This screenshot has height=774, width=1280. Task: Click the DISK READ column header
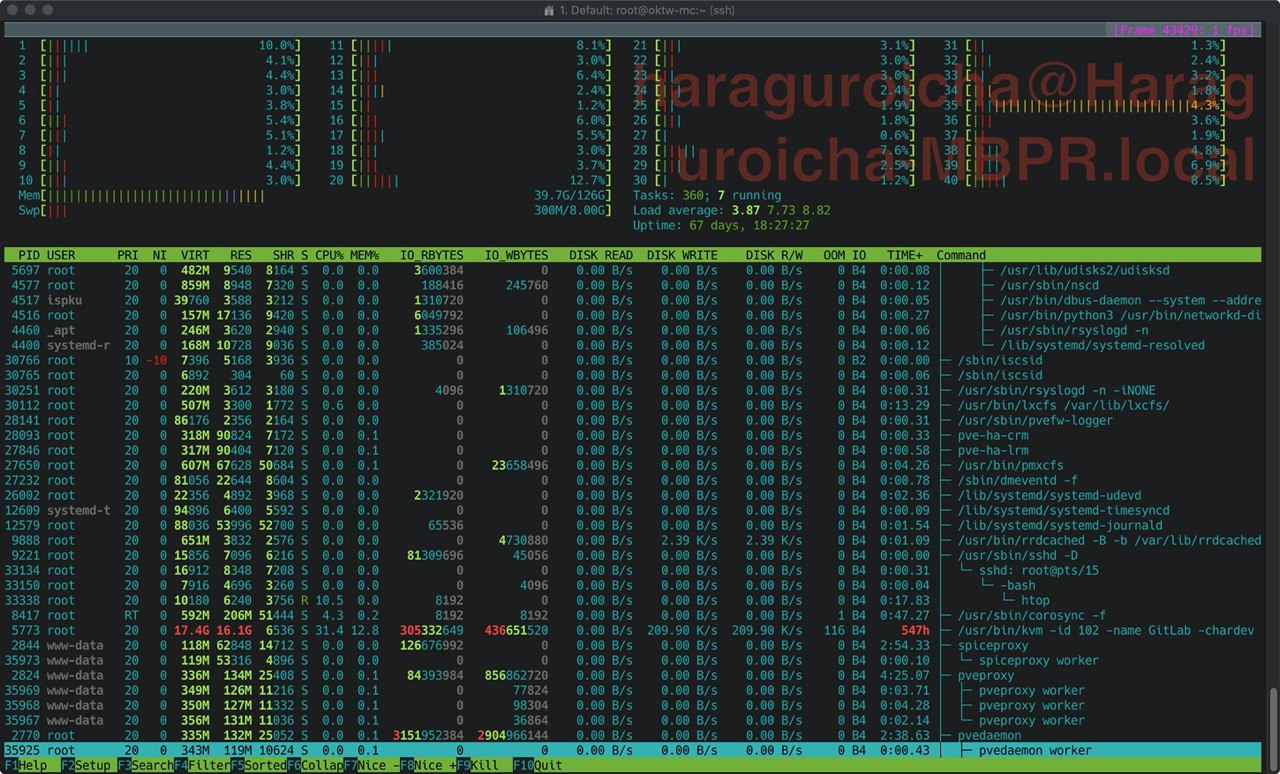[x=601, y=255]
